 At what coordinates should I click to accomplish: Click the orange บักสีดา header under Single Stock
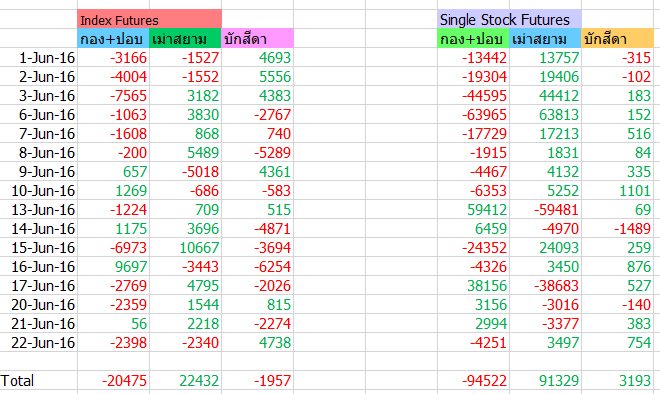617,38
